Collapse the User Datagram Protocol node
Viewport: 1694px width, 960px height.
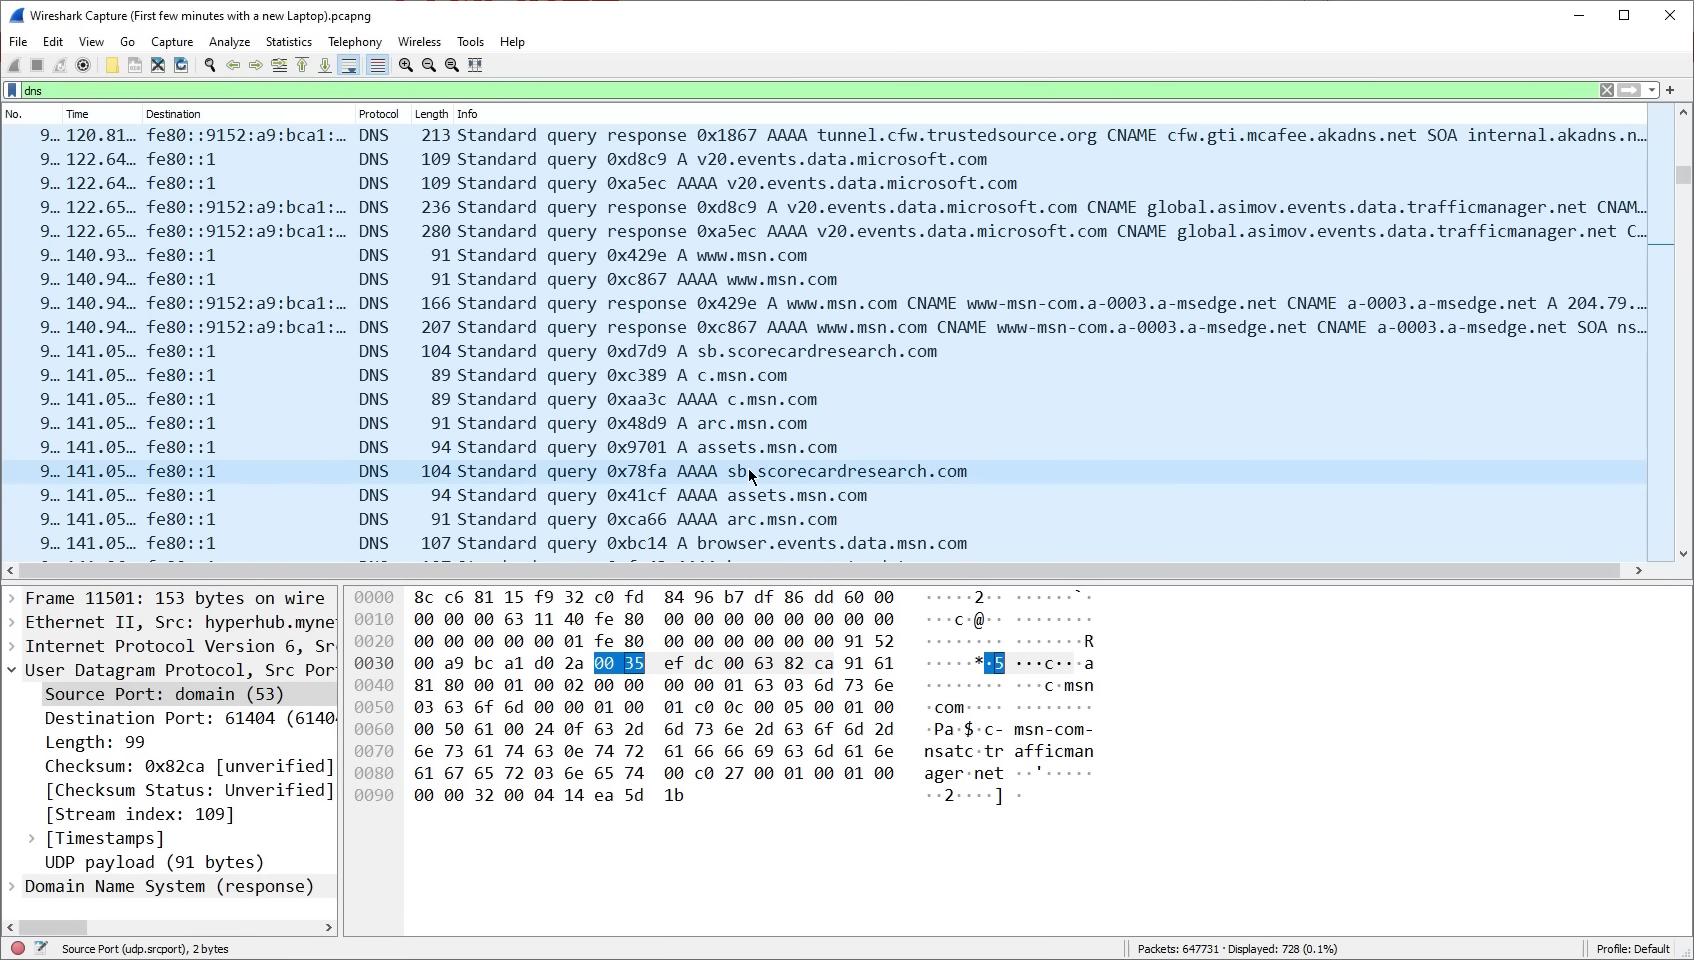point(12,670)
